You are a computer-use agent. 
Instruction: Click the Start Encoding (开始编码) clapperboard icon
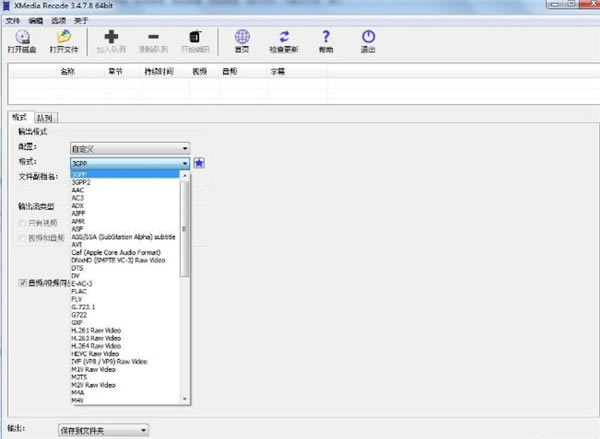[195, 37]
